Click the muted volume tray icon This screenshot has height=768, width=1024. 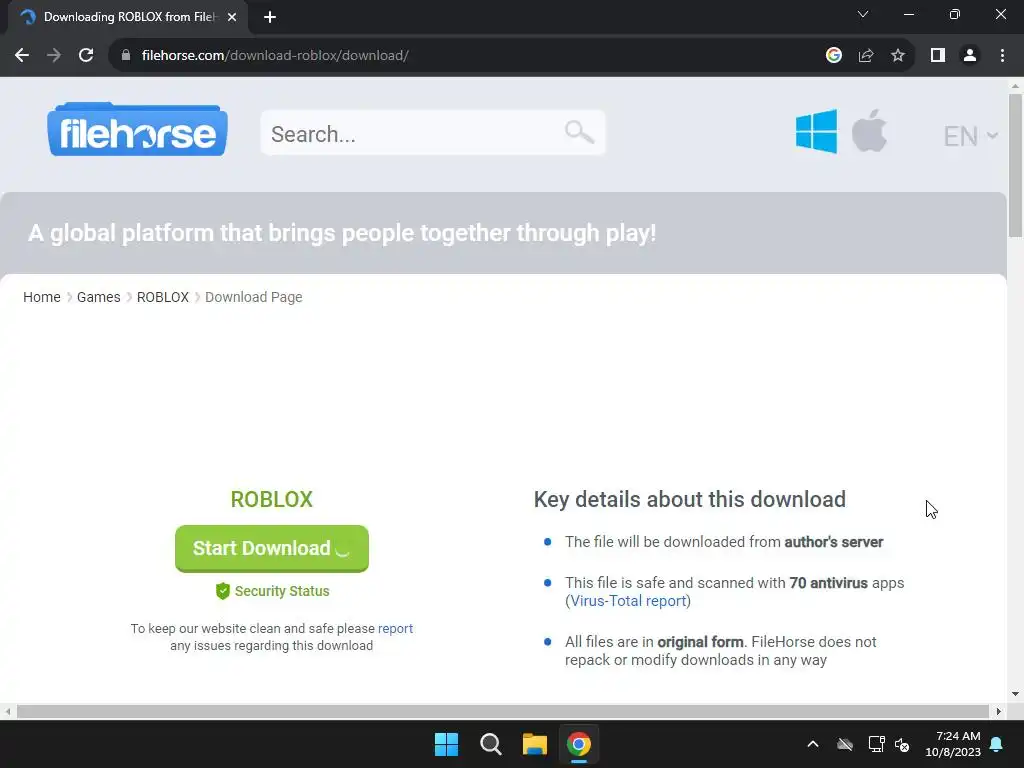tap(903, 744)
